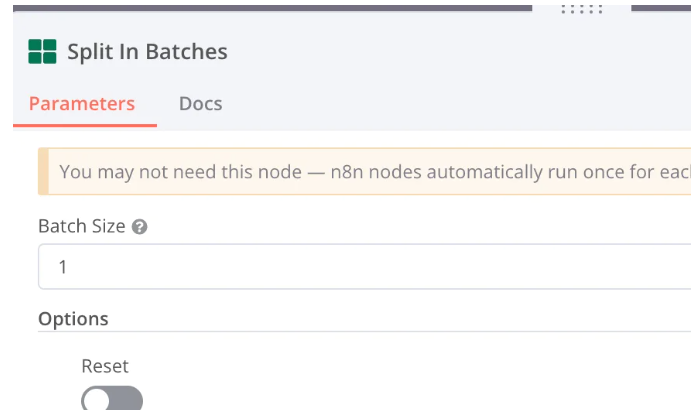Click the Options section heading
Viewport: 693px width, 410px height.
pyautogui.click(x=73, y=319)
